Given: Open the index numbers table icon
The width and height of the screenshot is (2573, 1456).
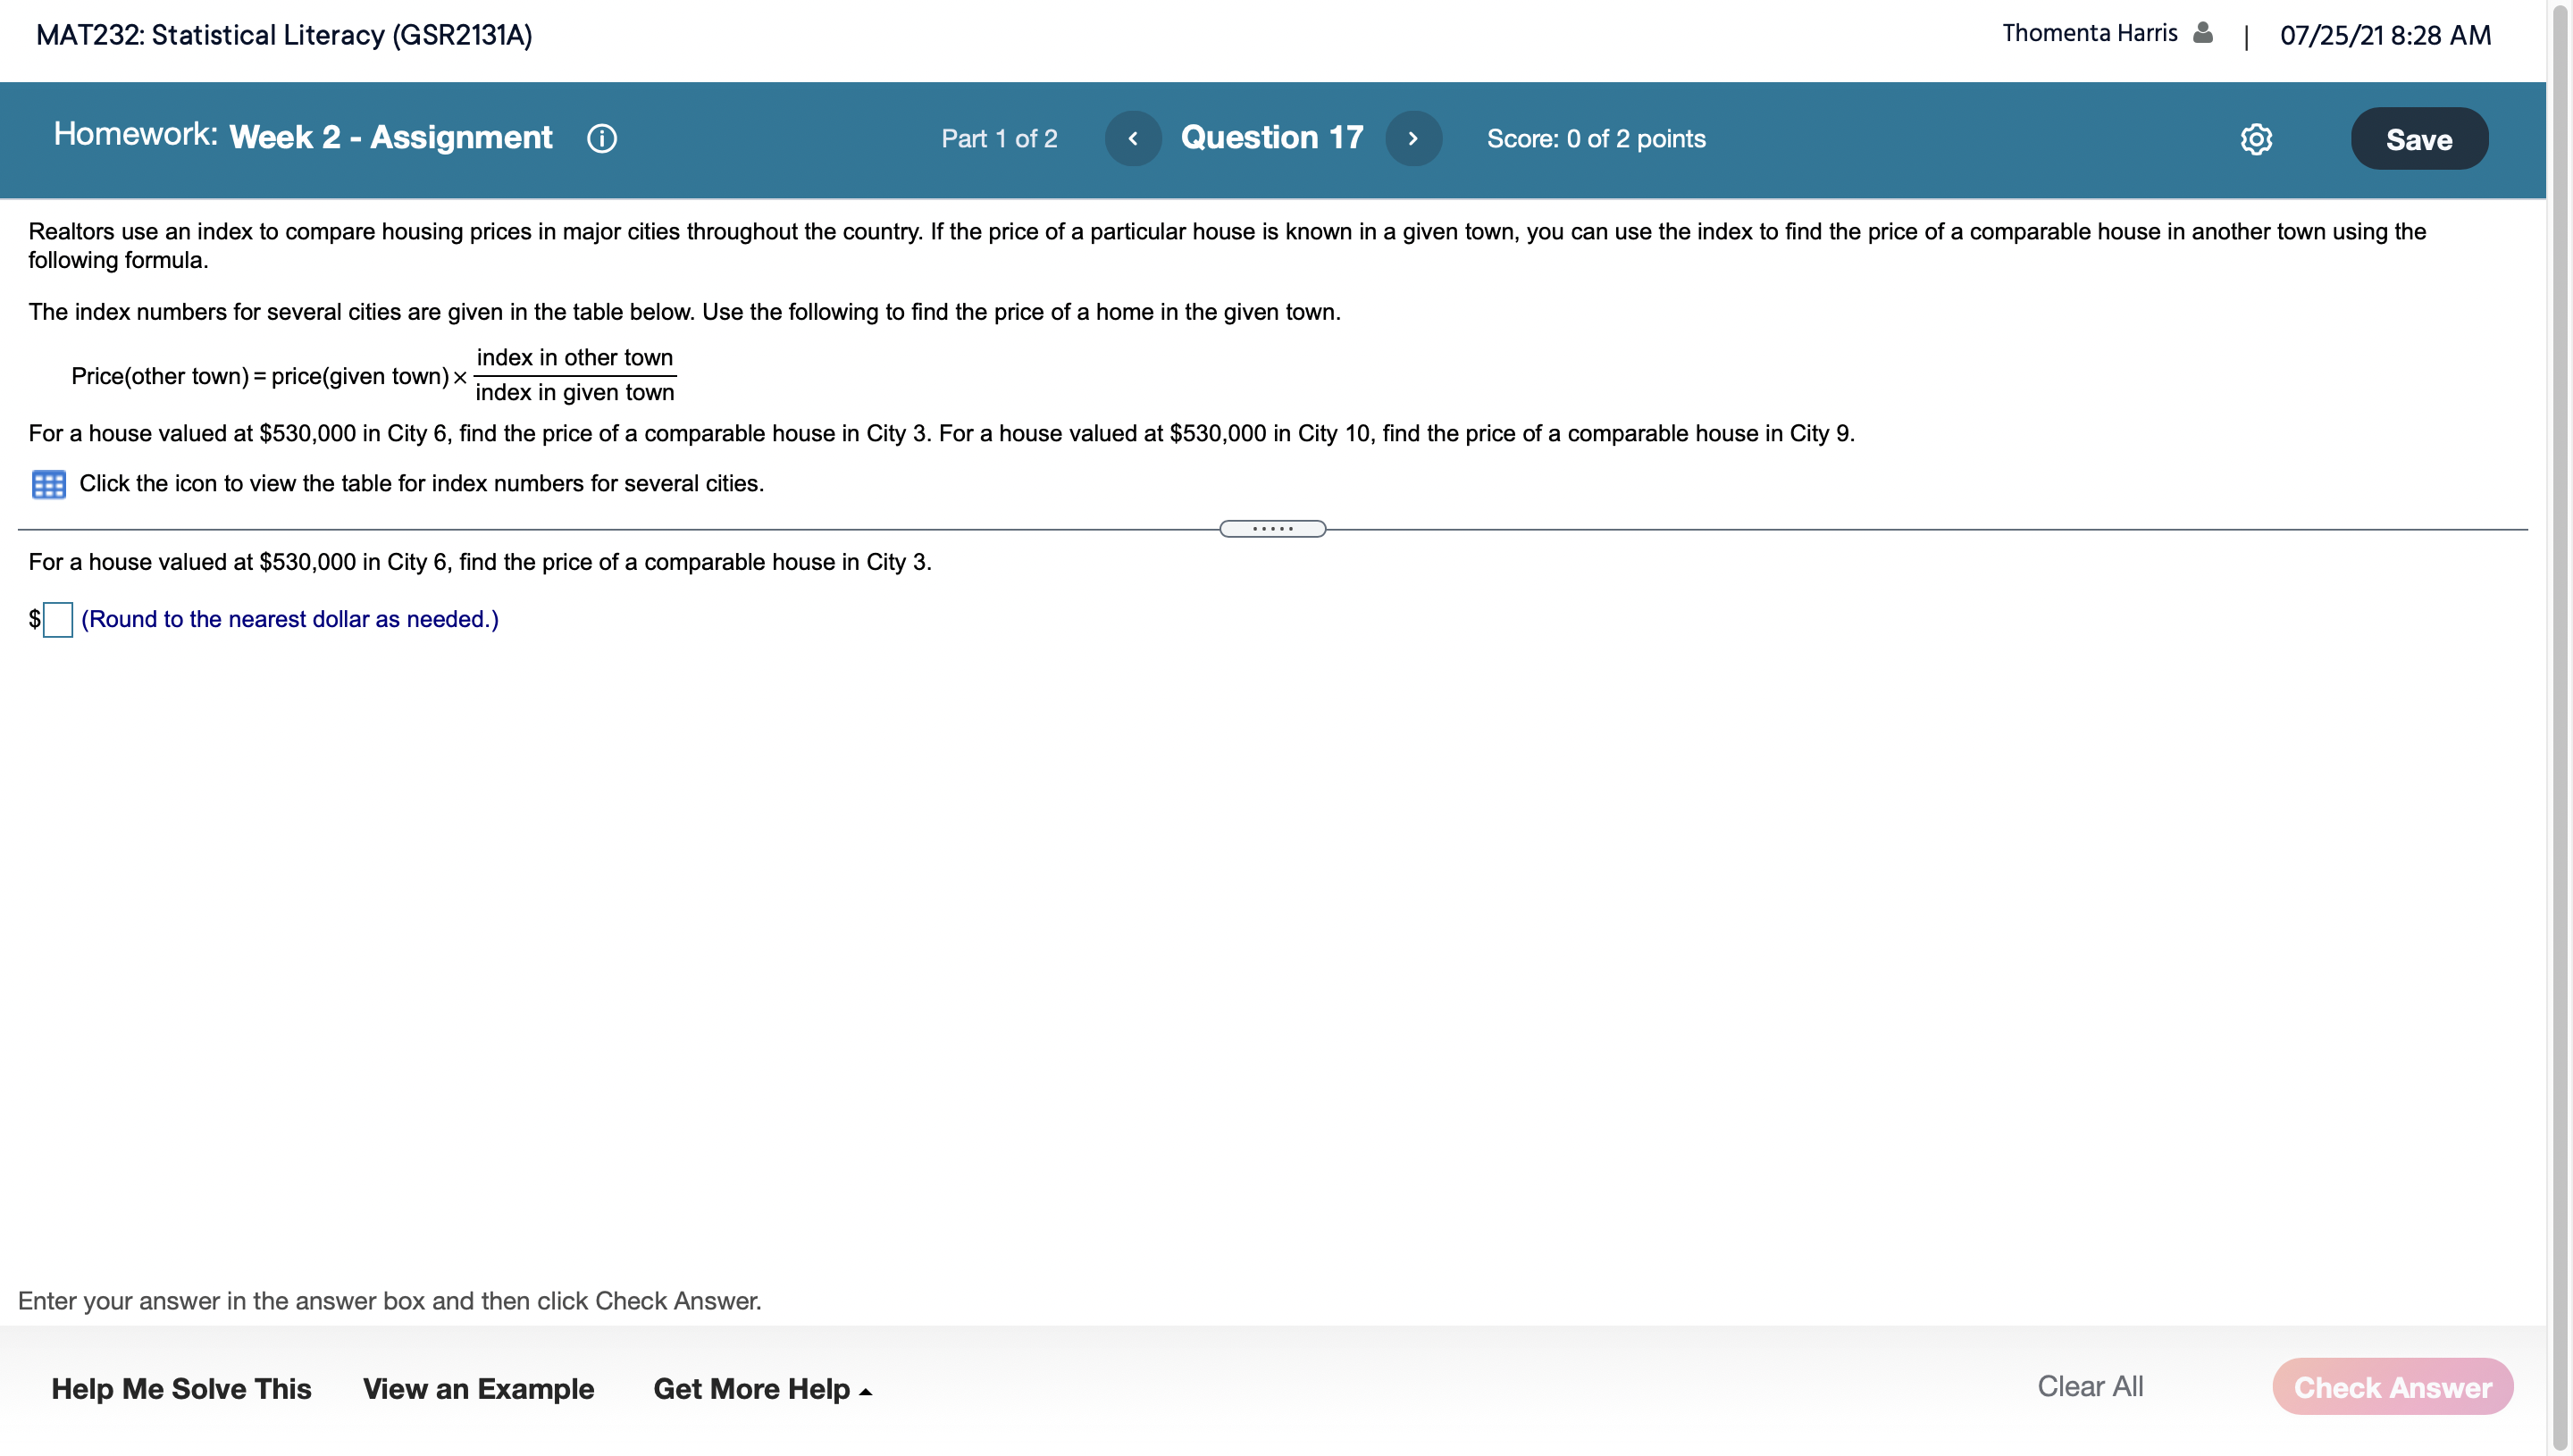Looking at the screenshot, I should coord(48,484).
